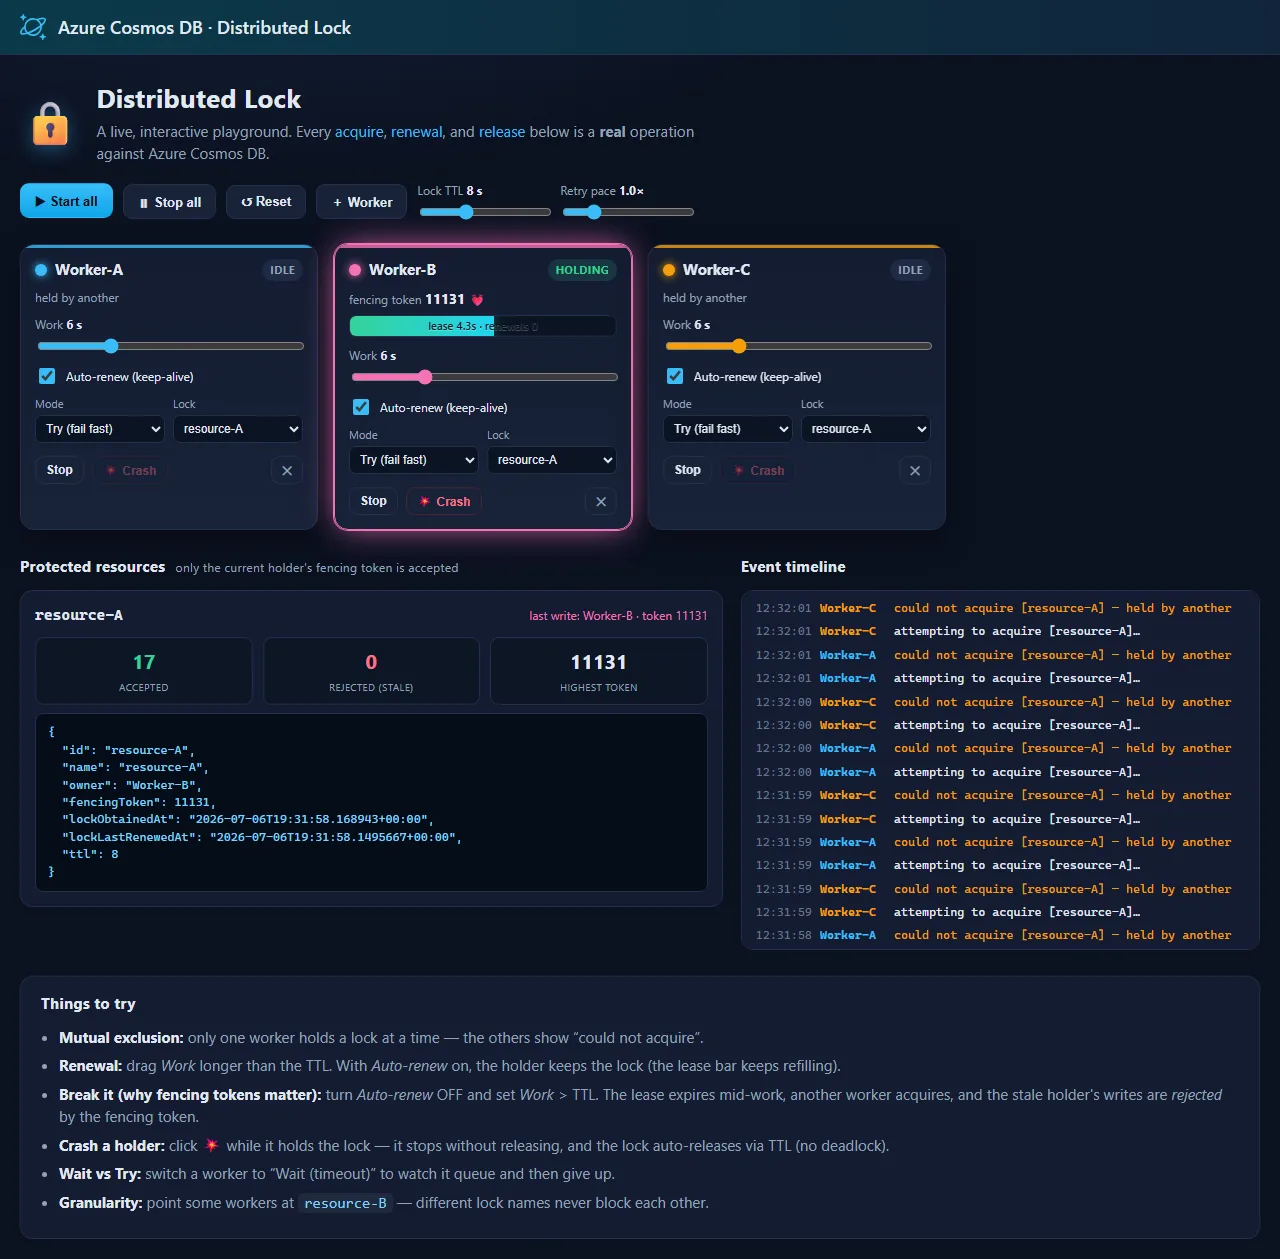Stop all workers
Viewport: 1280px width, 1259px height.
(x=169, y=202)
